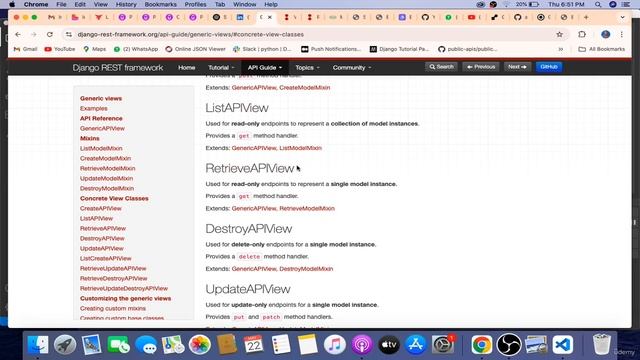Open the Chrome File menu
640x360 pixels.
[x=61, y=4]
